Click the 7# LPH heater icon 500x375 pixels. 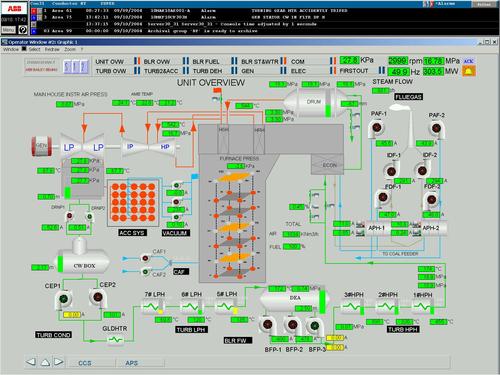point(153,307)
